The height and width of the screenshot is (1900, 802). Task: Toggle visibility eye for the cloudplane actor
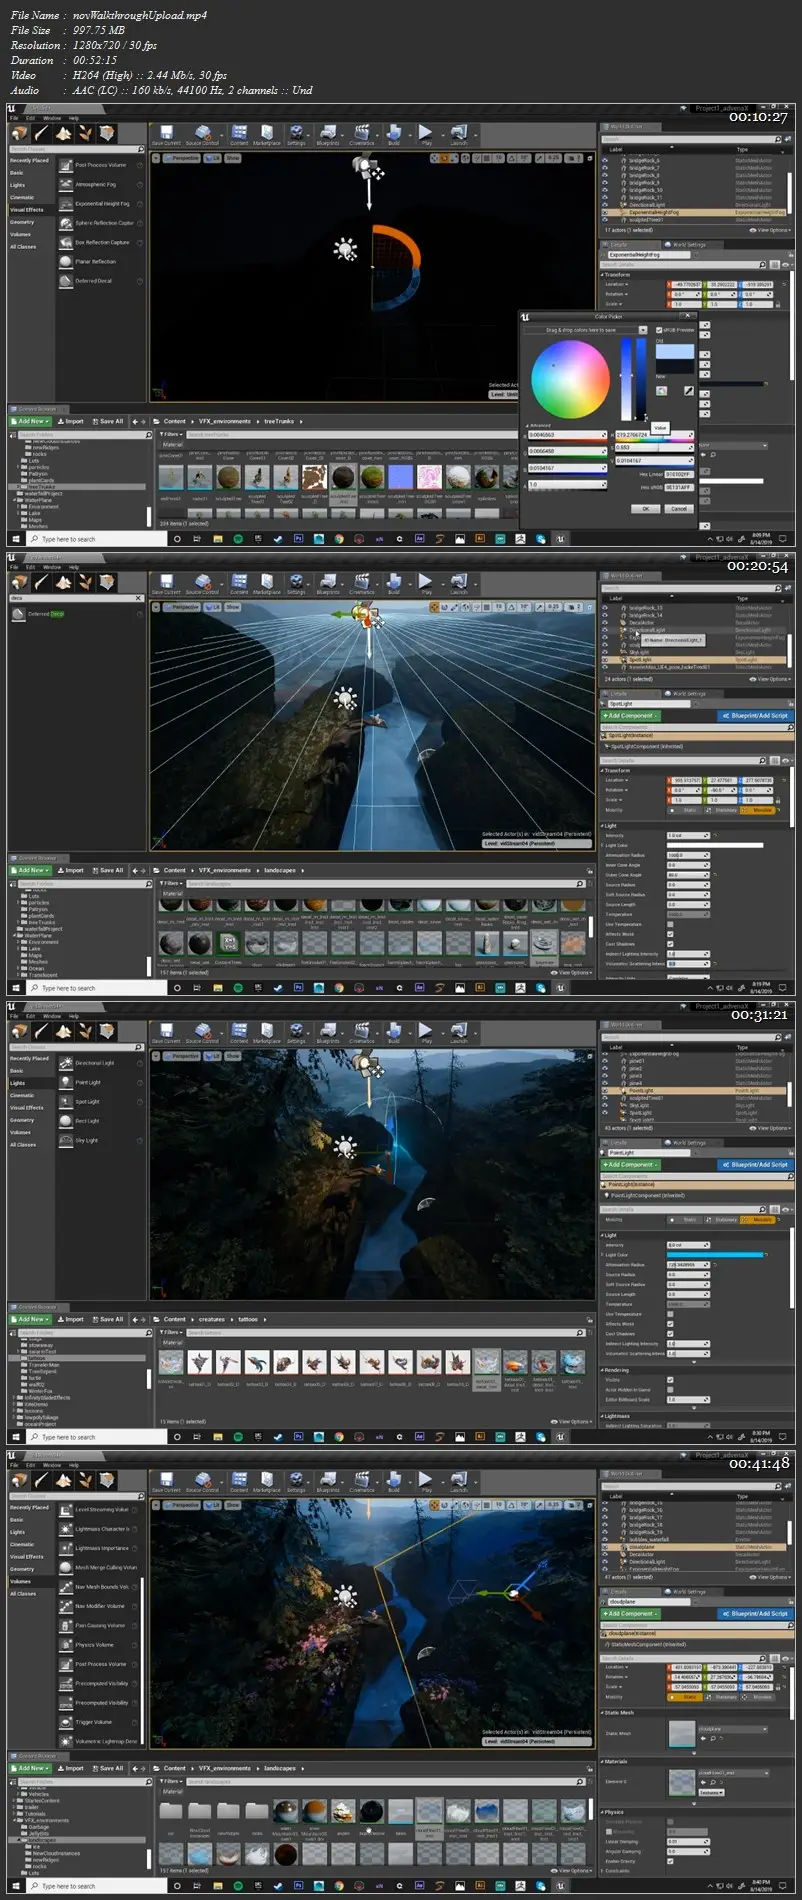click(604, 1547)
